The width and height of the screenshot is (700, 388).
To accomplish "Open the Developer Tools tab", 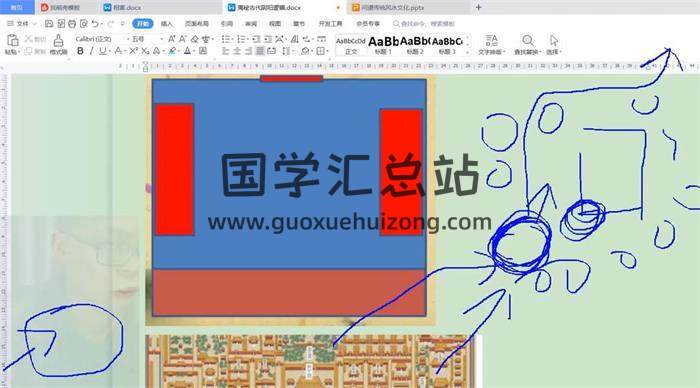I will [330, 24].
